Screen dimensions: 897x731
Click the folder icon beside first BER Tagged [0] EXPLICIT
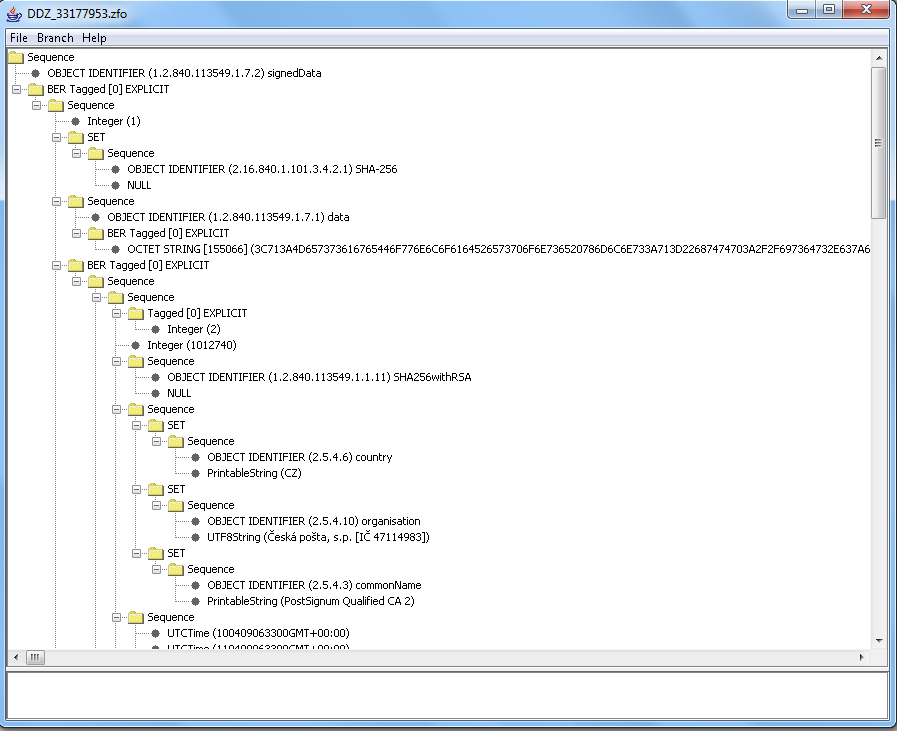click(x=36, y=89)
